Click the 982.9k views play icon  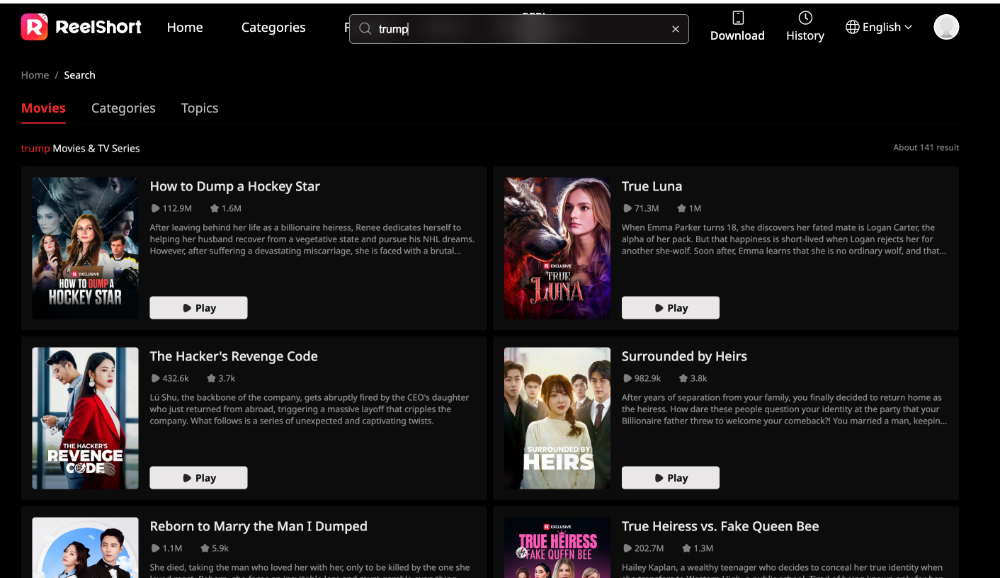pos(627,378)
